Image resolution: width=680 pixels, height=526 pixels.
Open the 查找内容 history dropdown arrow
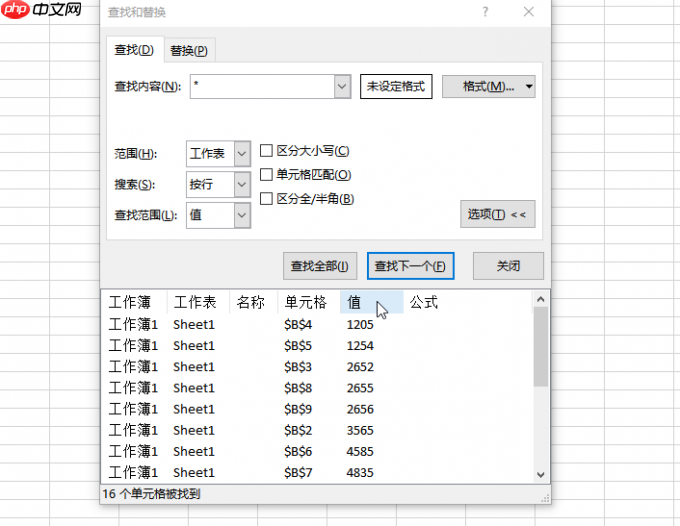342,86
